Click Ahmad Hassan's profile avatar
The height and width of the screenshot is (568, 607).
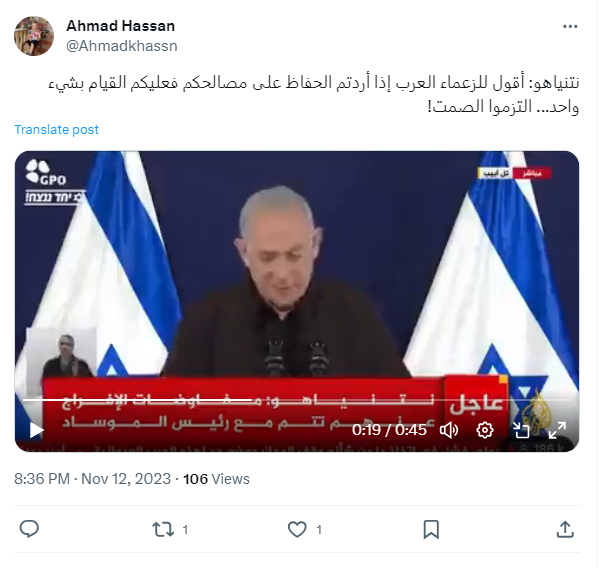(x=34, y=36)
